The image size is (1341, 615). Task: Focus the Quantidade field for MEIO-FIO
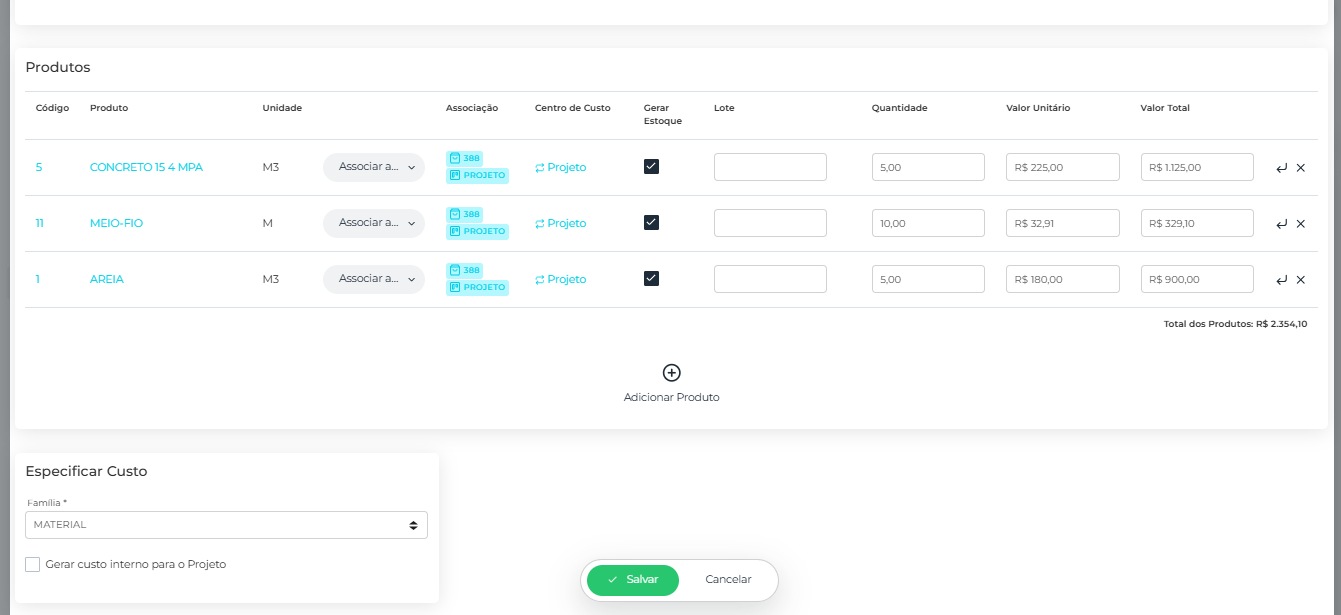tap(928, 223)
